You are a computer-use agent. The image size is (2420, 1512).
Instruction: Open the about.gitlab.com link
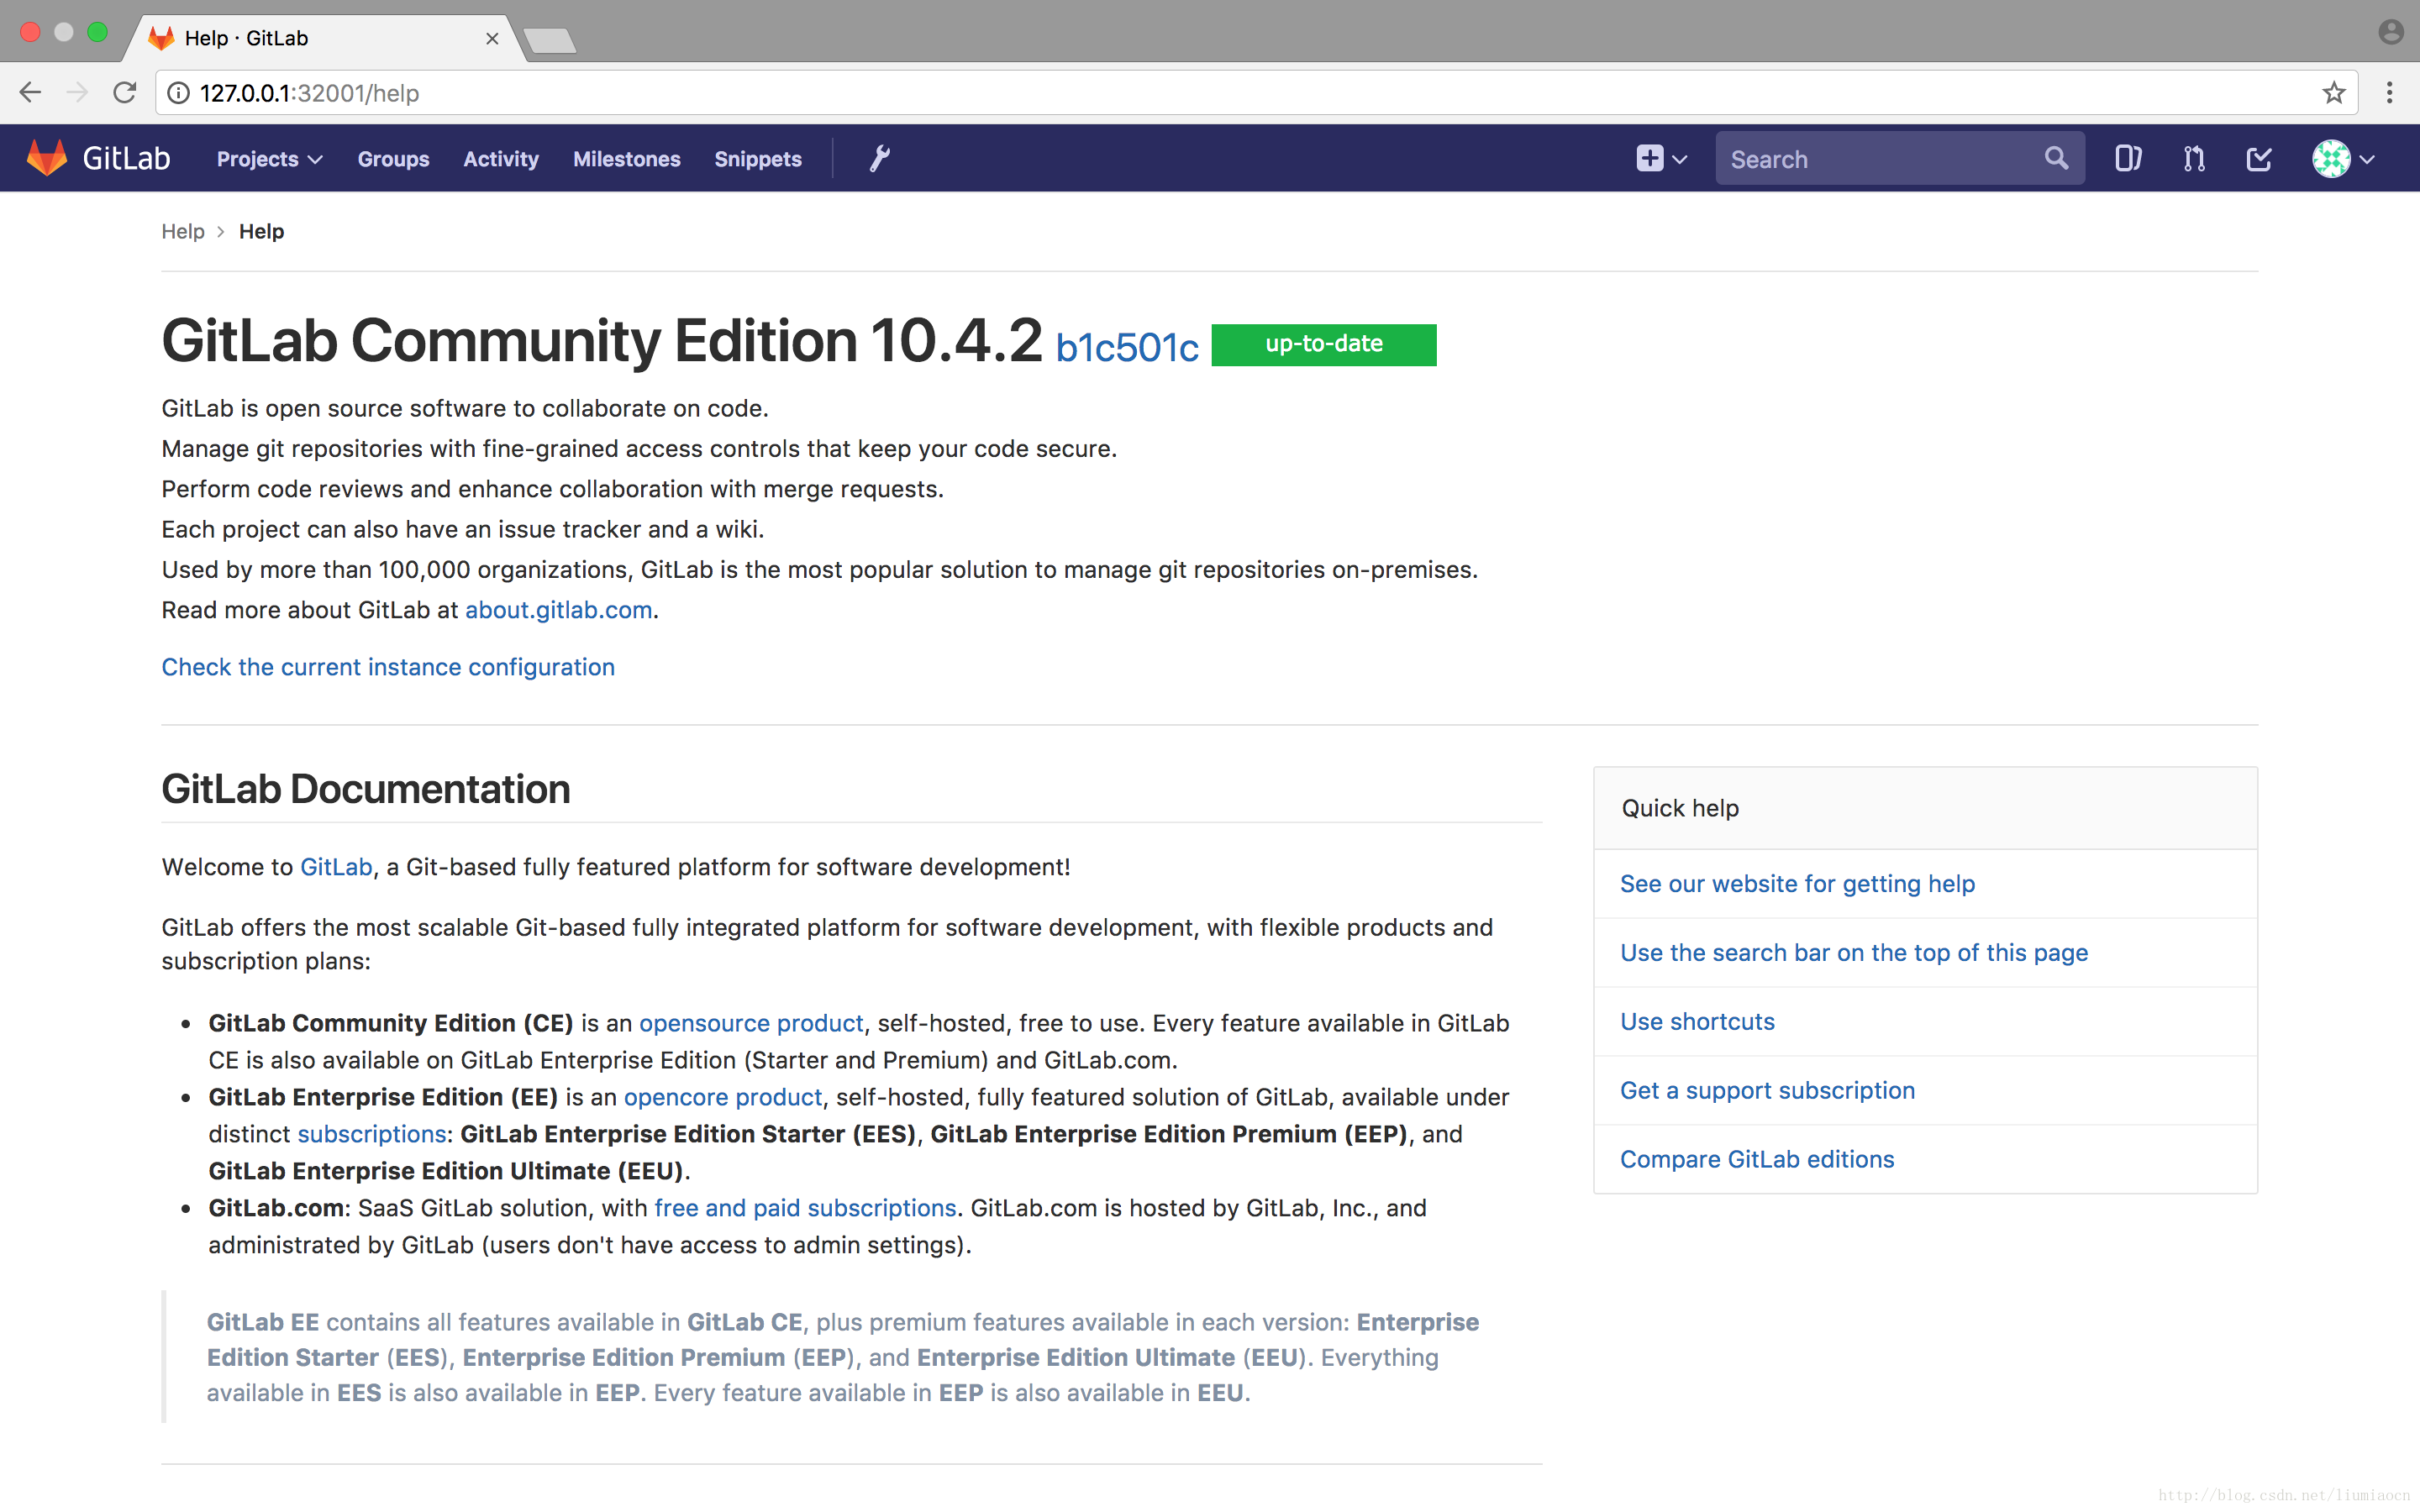tap(558, 610)
